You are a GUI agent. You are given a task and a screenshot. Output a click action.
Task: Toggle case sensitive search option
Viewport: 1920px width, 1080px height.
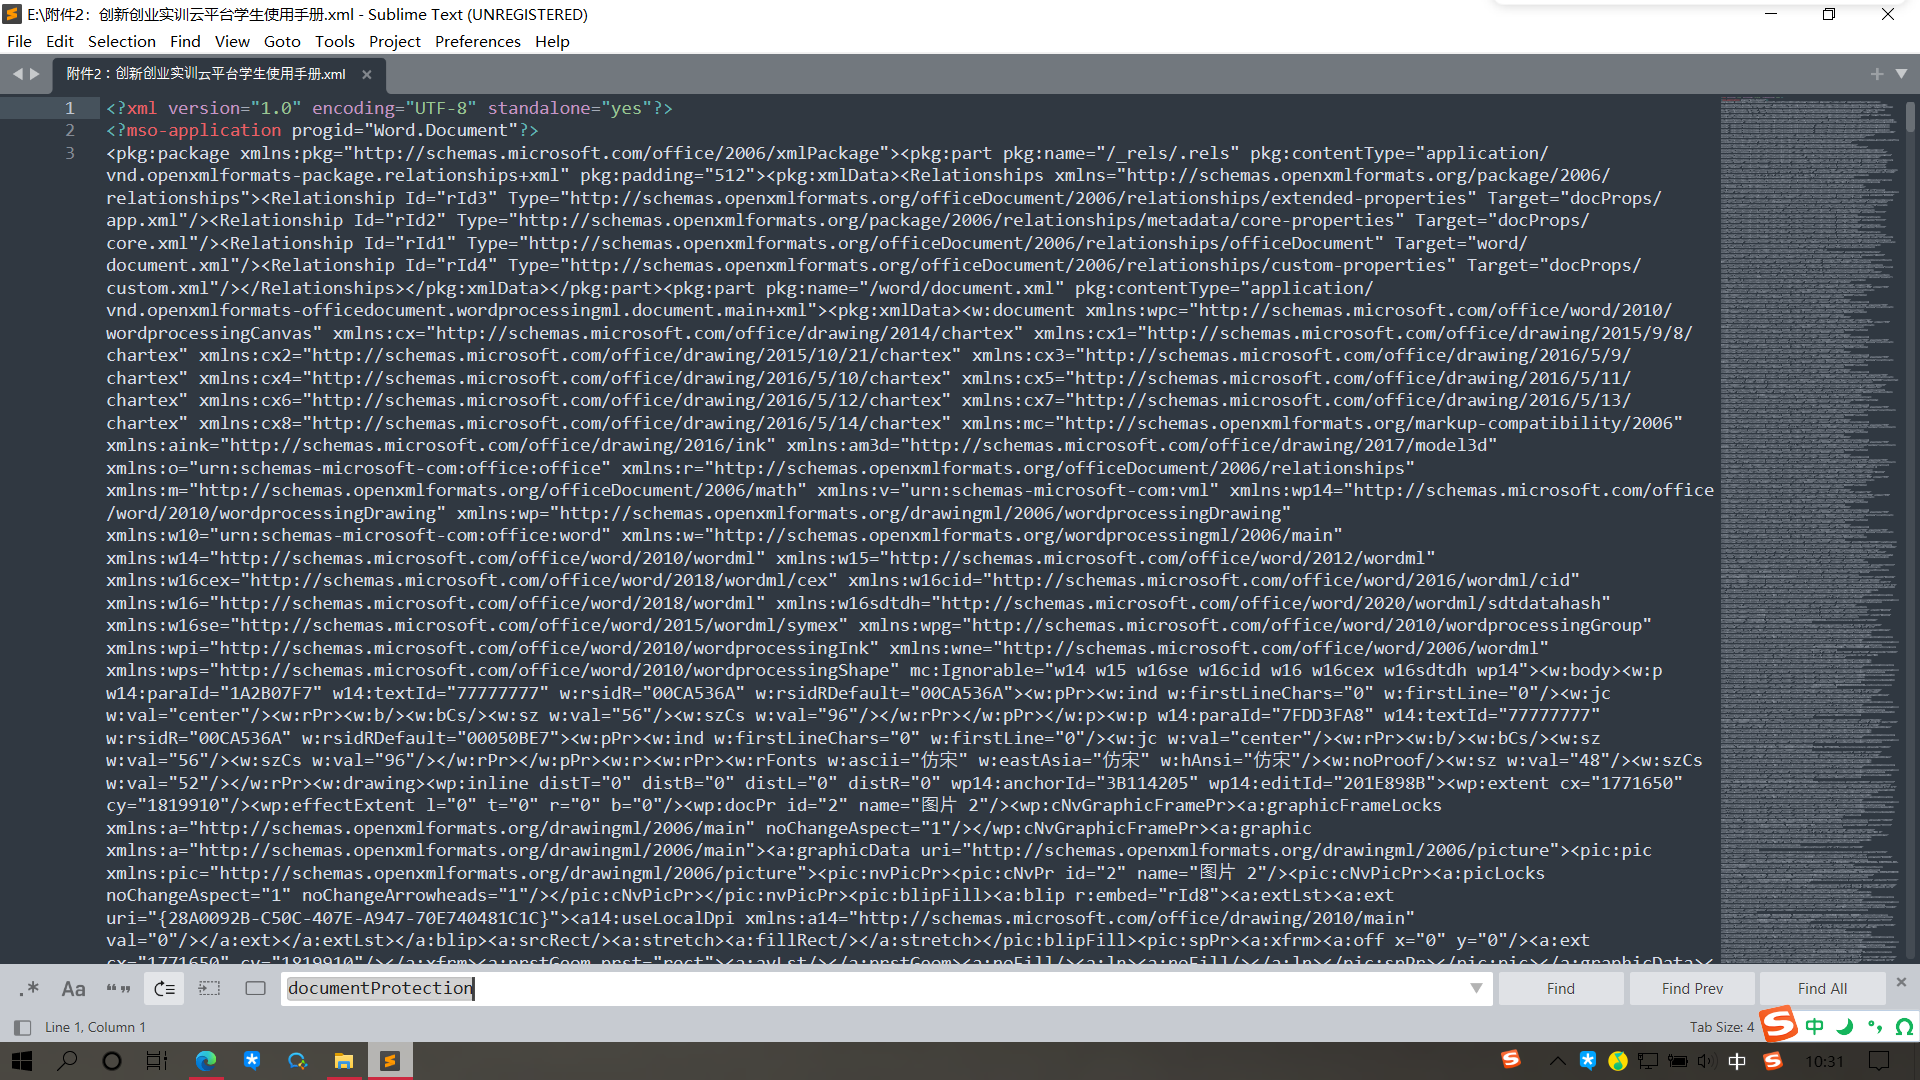tap(73, 988)
